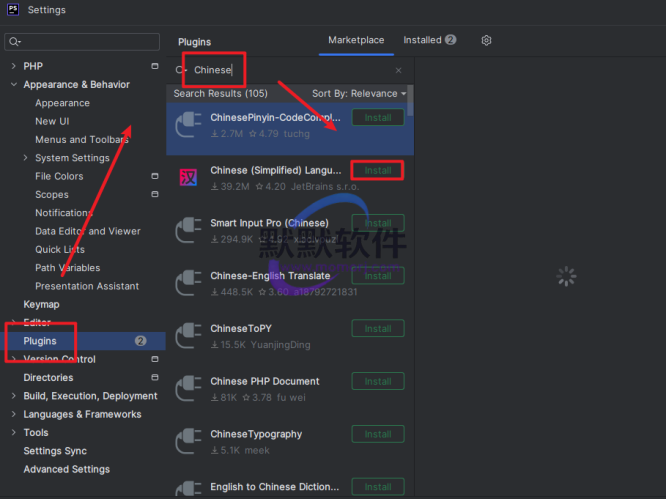
Task: Click the Chinese-English Translate plugin icon
Action: pos(188,283)
